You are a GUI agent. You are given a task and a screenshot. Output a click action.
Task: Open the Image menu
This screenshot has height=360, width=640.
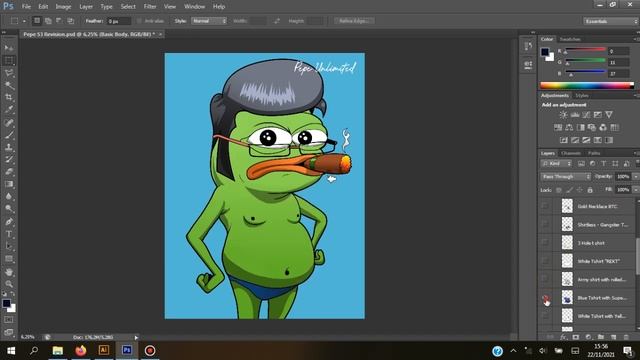(63, 7)
